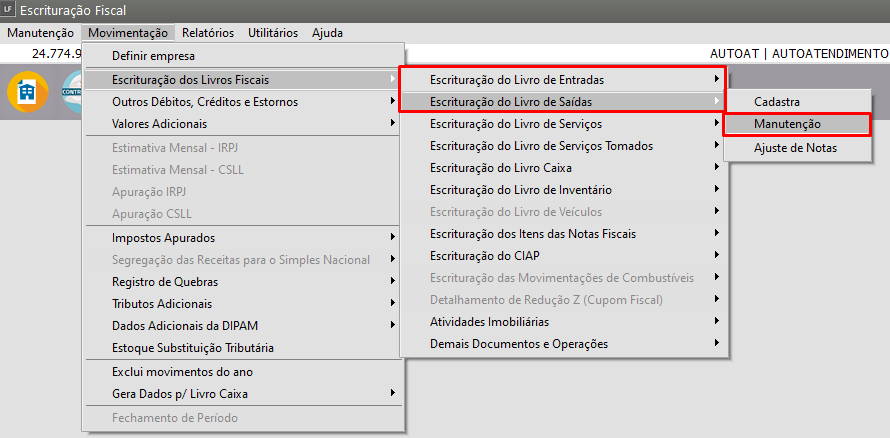Screen dimensions: 890x438
Task: Expand Escrituração do Livro de Entradas
Action: tap(517, 79)
